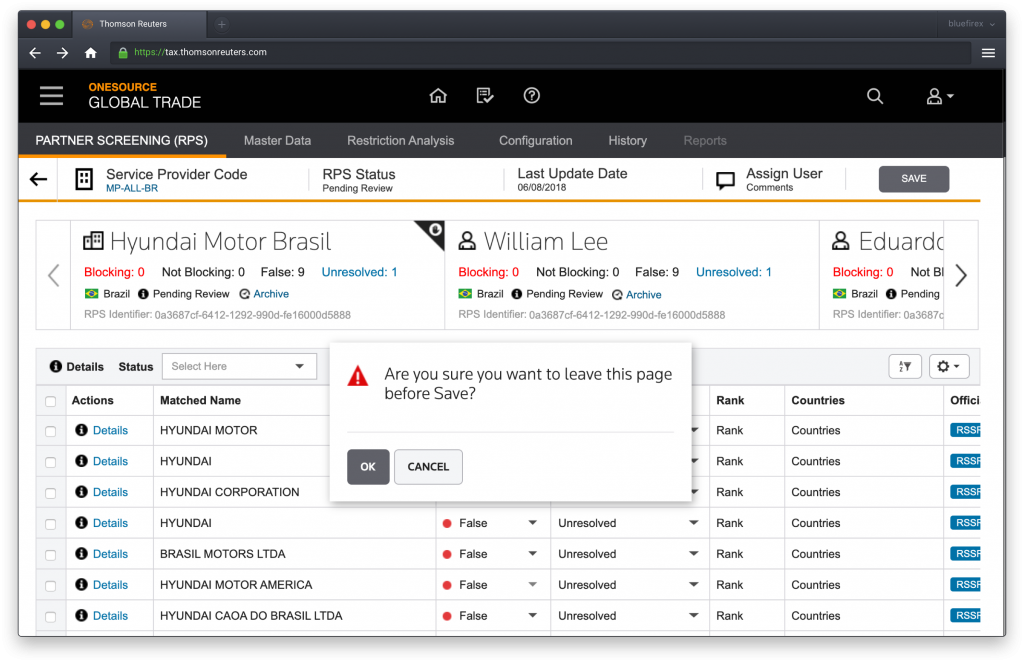This screenshot has width=1024, height=662.
Task: Click the browser forward arrow
Action: [63, 53]
